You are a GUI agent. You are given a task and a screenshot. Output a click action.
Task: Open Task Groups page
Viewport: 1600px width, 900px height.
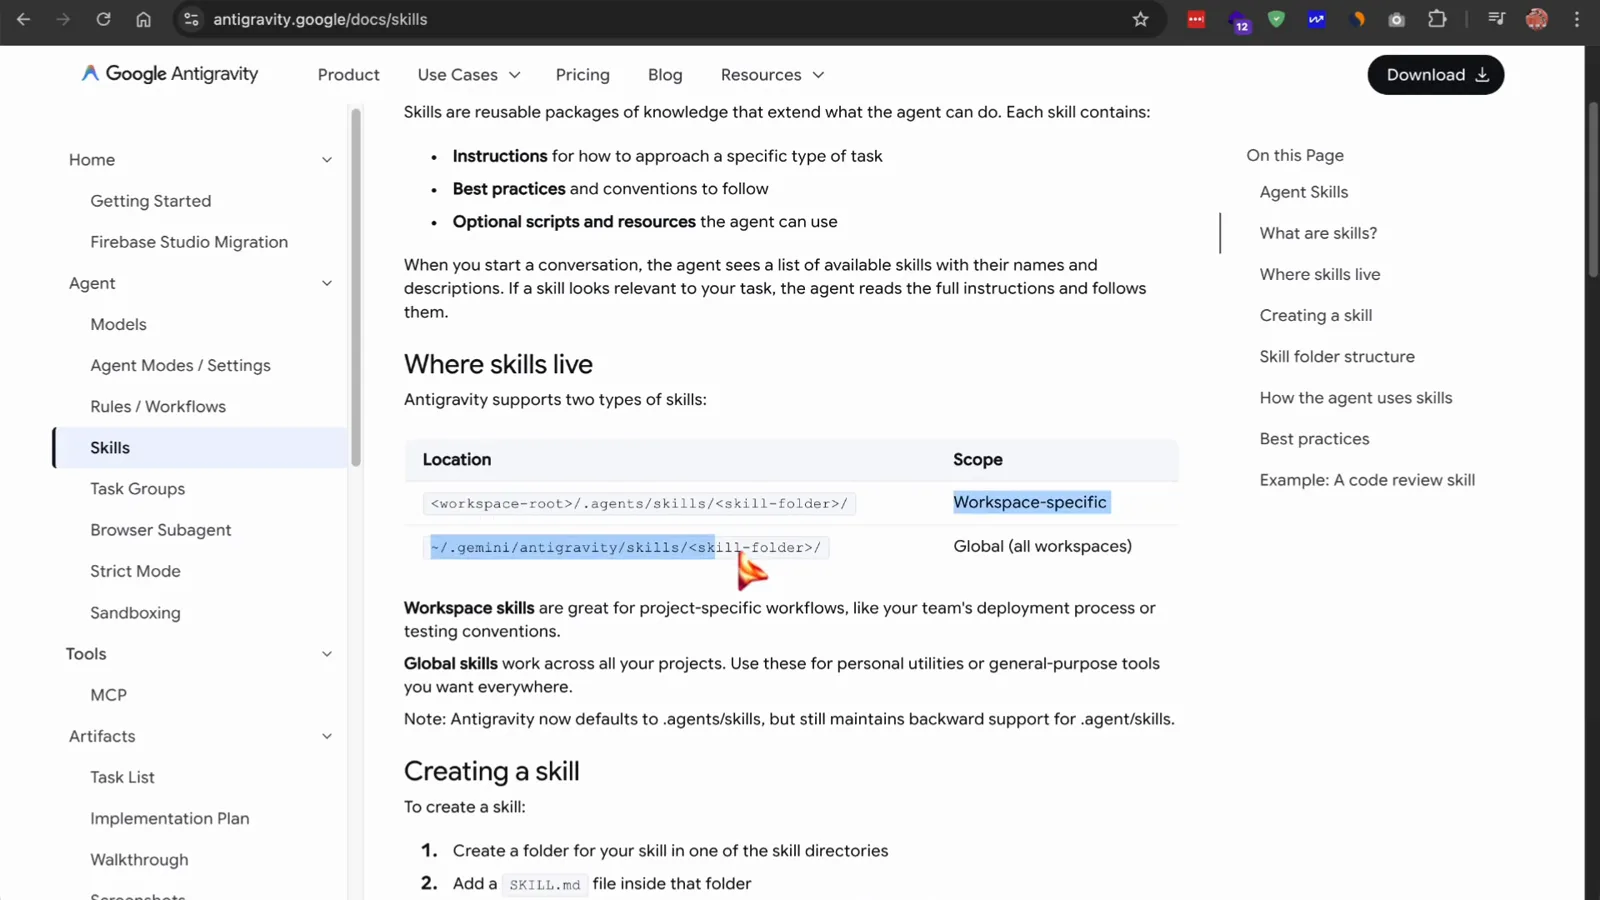[137, 489]
